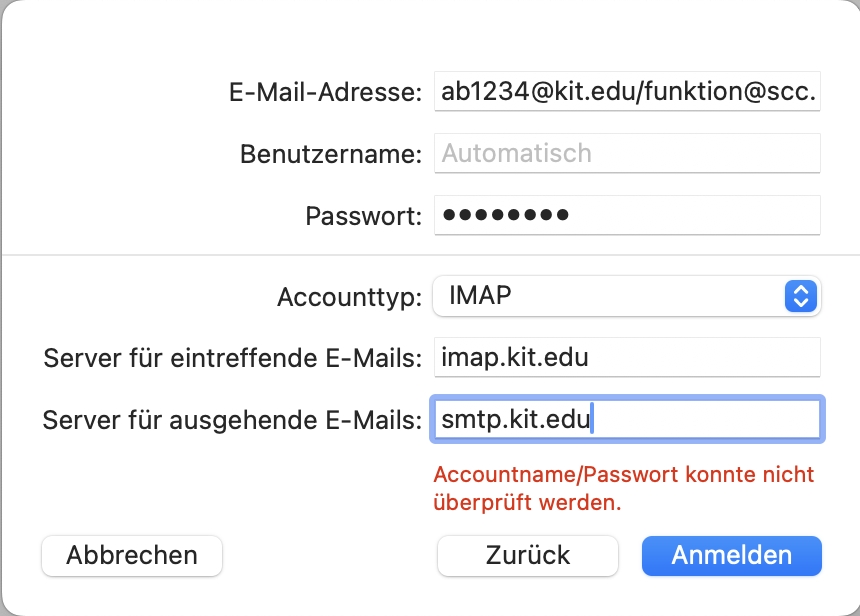
Task: Click the IMAP text in account type
Action: point(476,296)
